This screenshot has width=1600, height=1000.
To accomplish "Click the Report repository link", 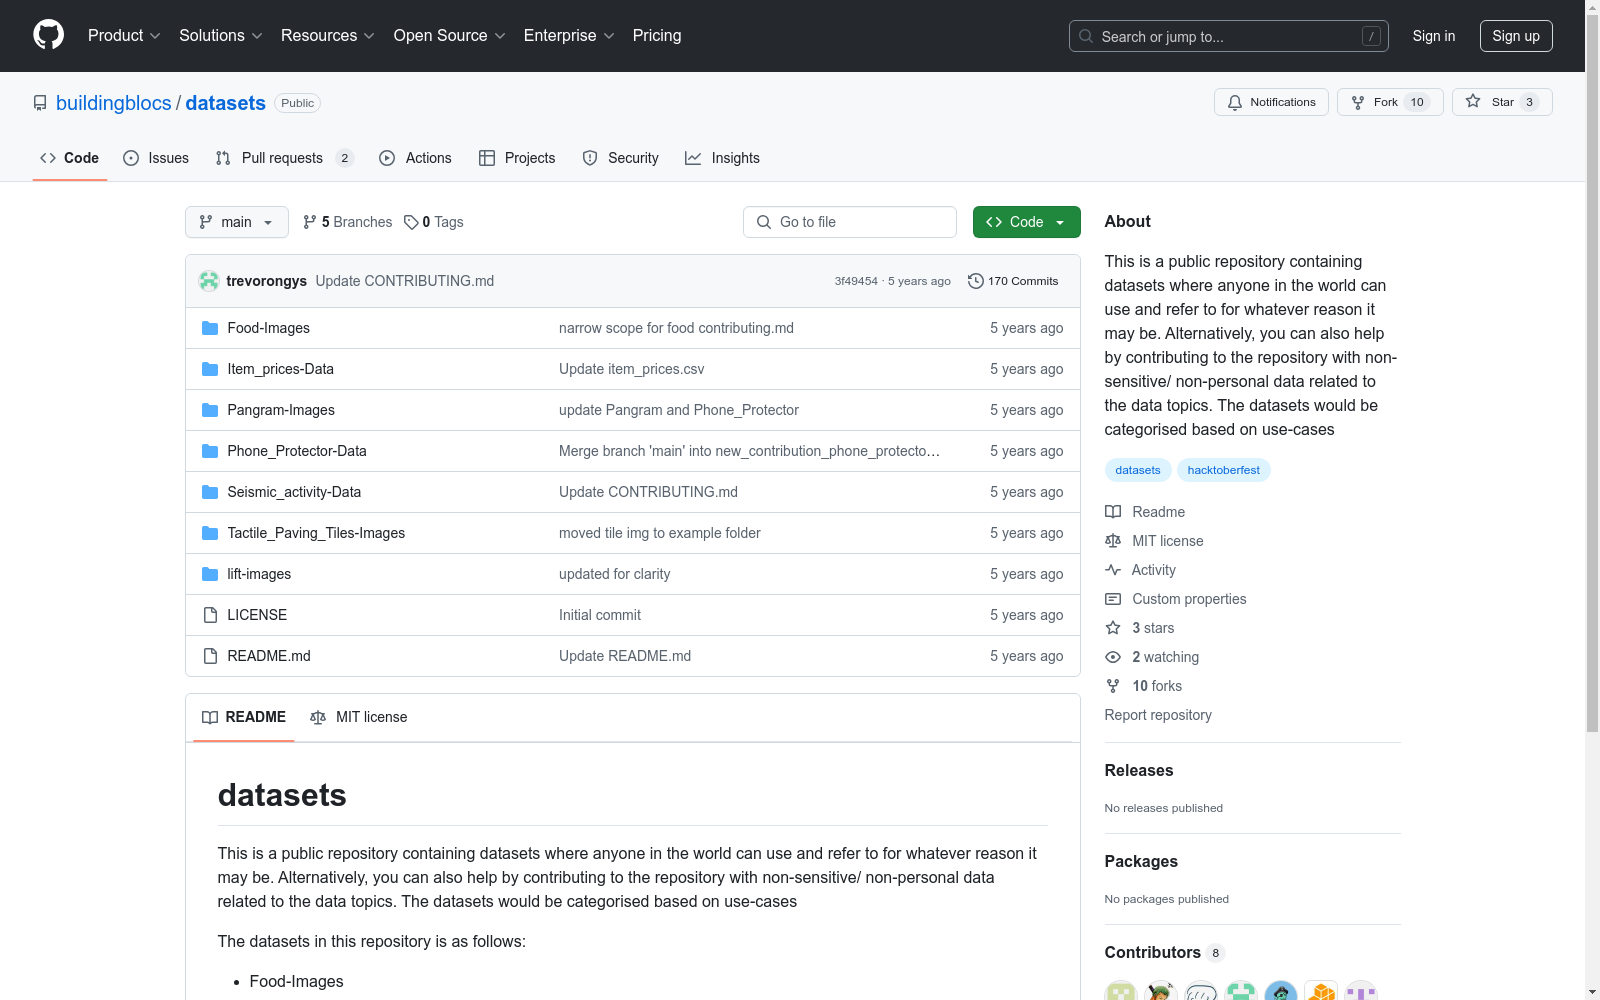I will pyautogui.click(x=1158, y=715).
